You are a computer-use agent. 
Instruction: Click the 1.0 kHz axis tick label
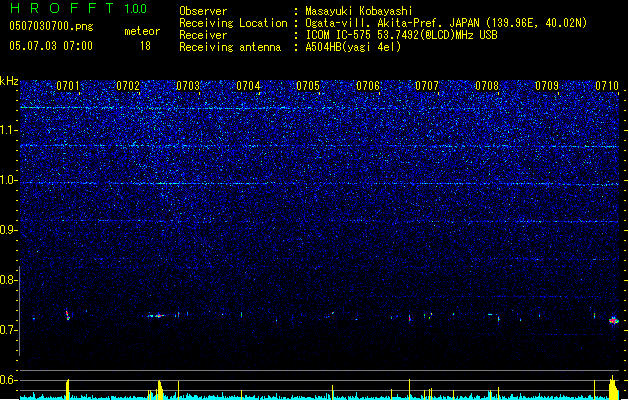9,180
